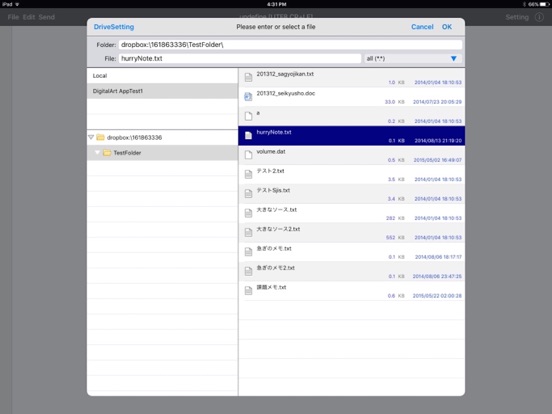This screenshot has width=552, height=414.
Task: Select file 201312_seikyusho.doc
Action: click(351, 97)
